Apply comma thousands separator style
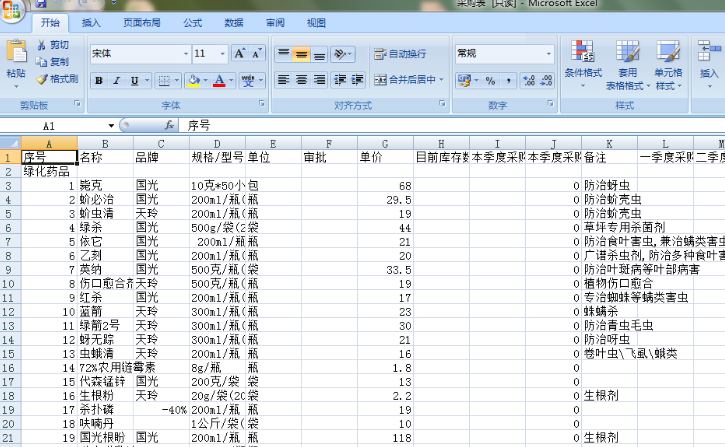Screen dimensions: 725x447 pos(508,80)
